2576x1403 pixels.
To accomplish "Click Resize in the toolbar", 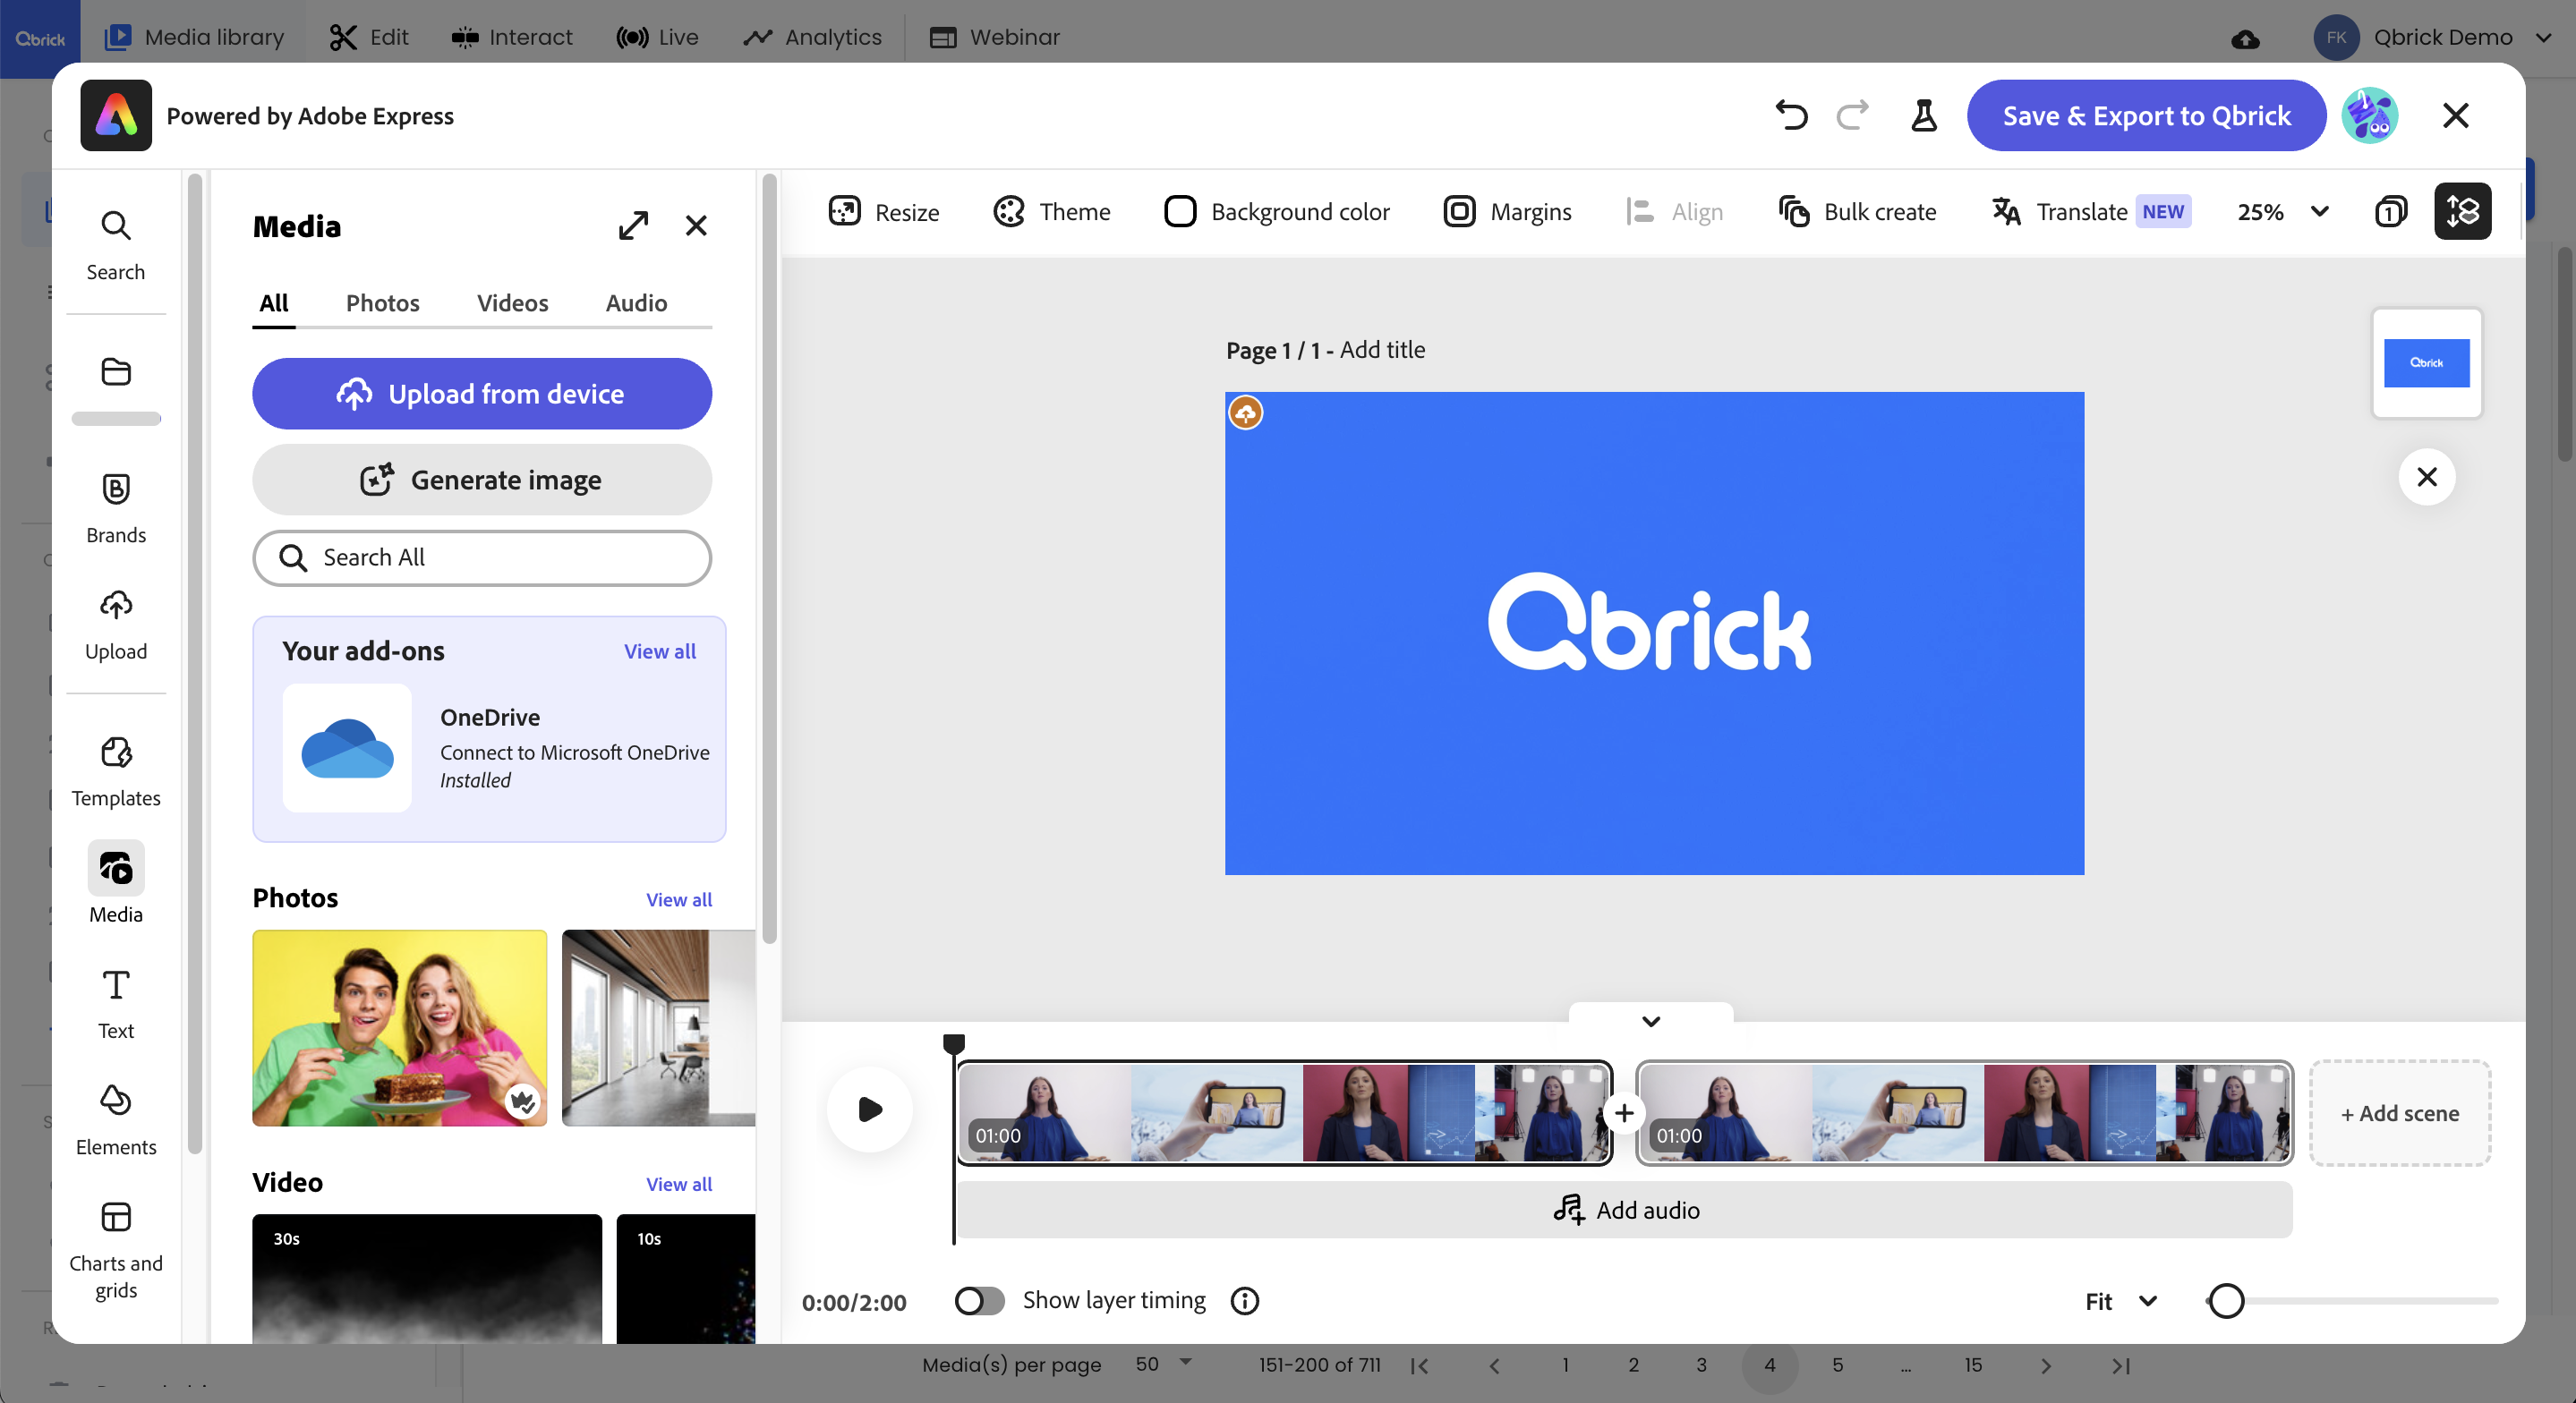I will click(884, 212).
